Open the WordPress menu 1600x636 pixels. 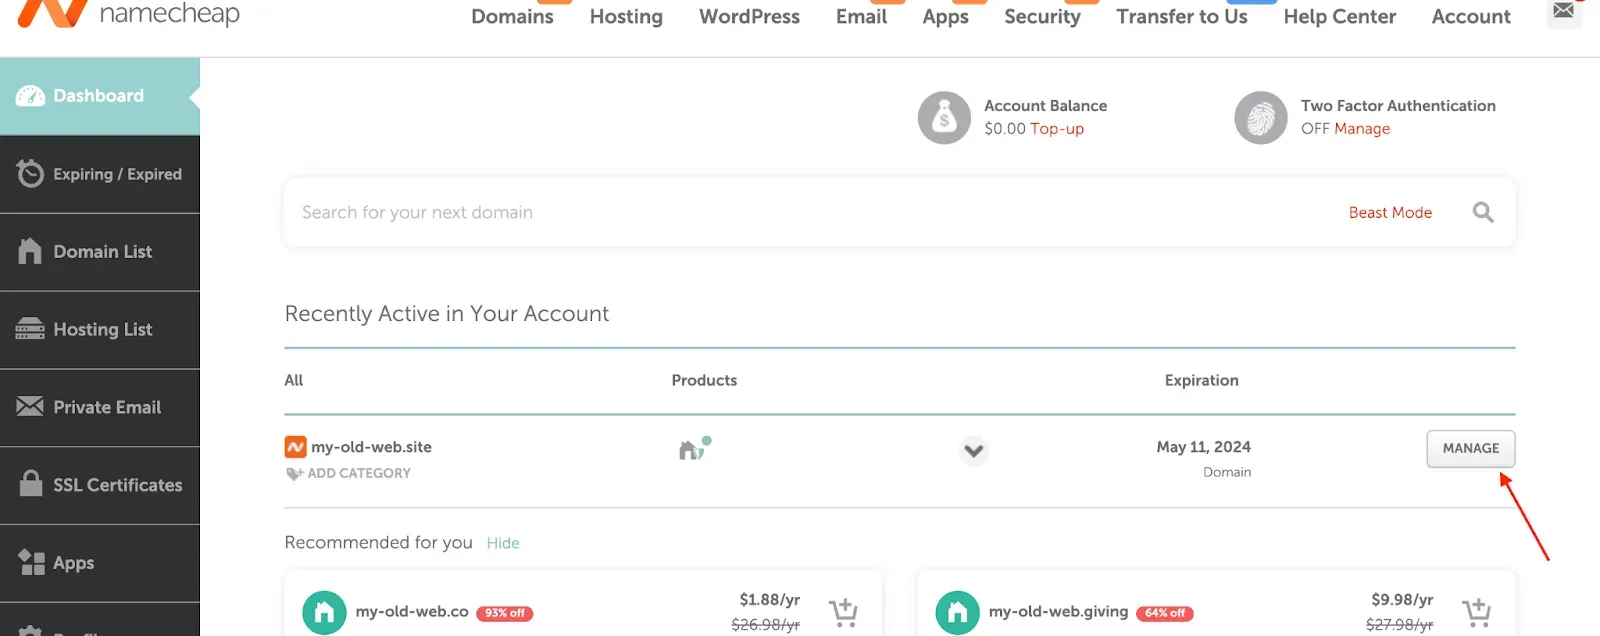749,16
